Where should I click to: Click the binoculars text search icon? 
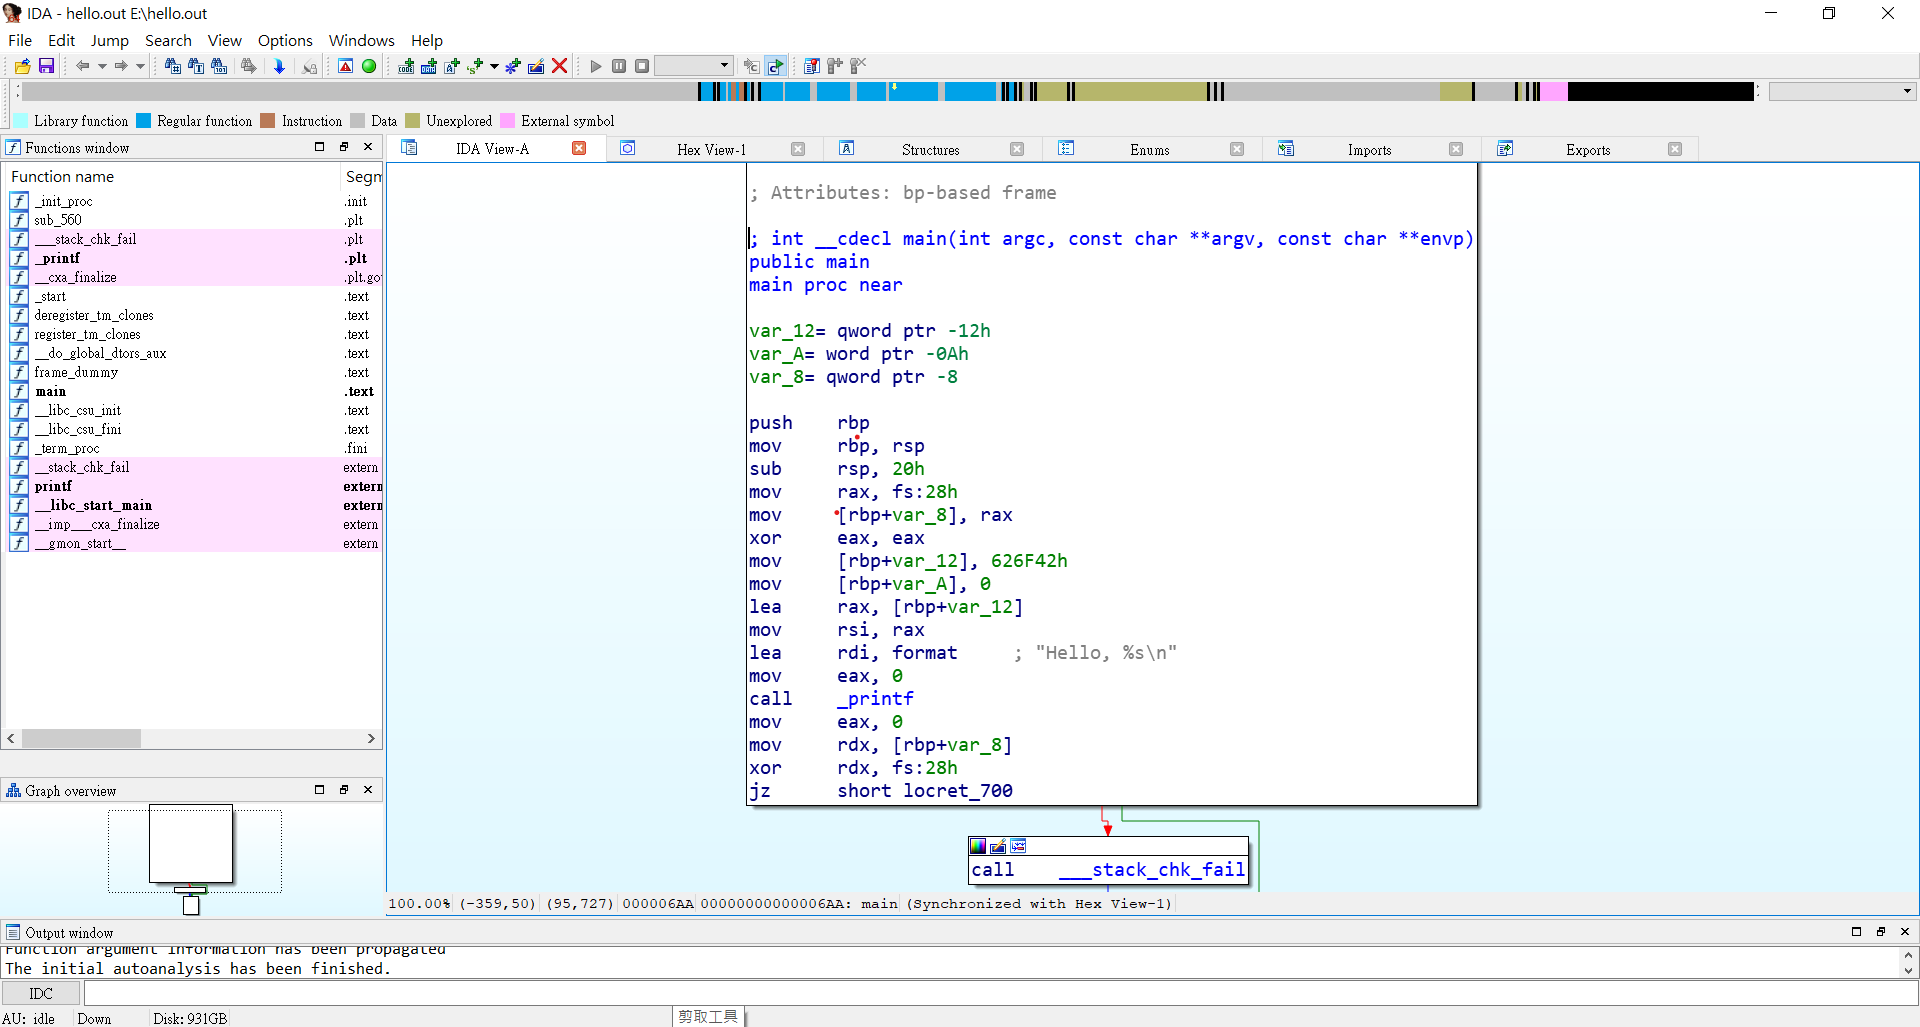(196, 66)
